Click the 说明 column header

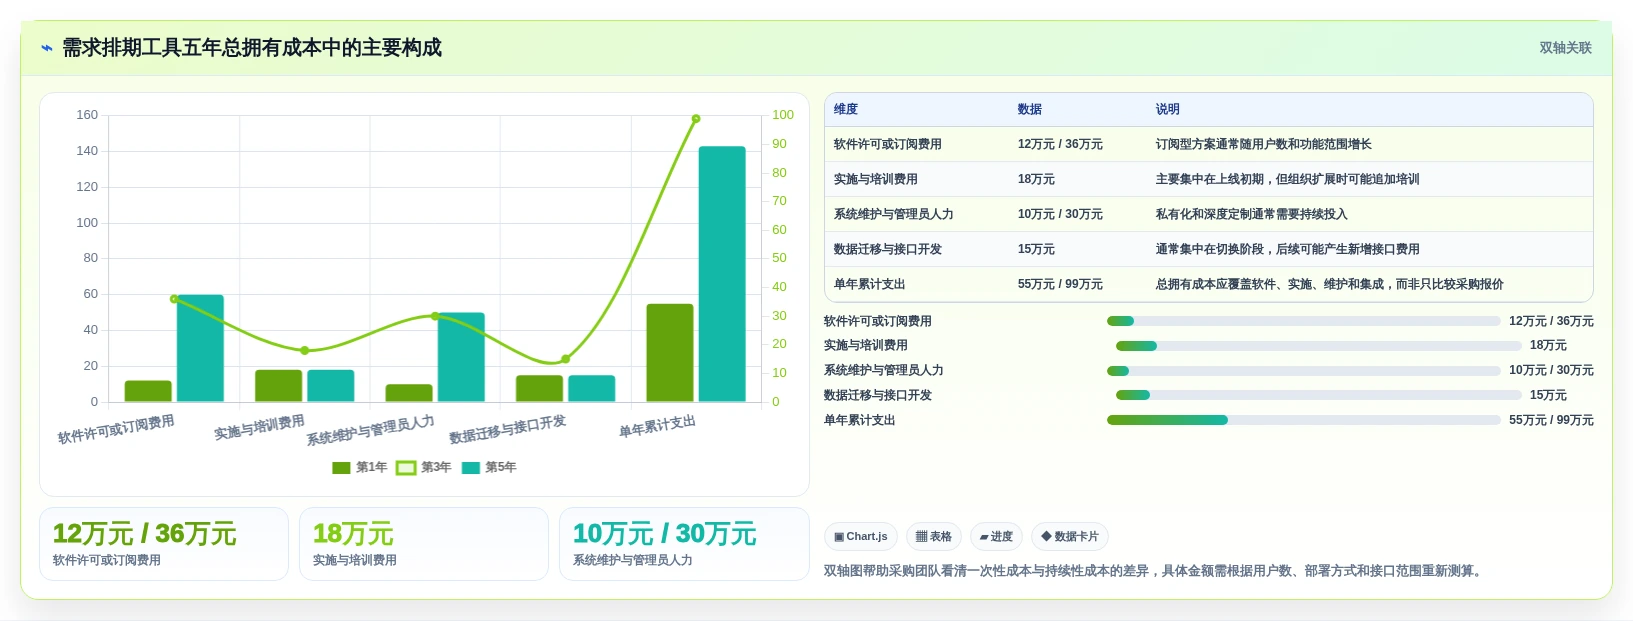click(x=1168, y=109)
